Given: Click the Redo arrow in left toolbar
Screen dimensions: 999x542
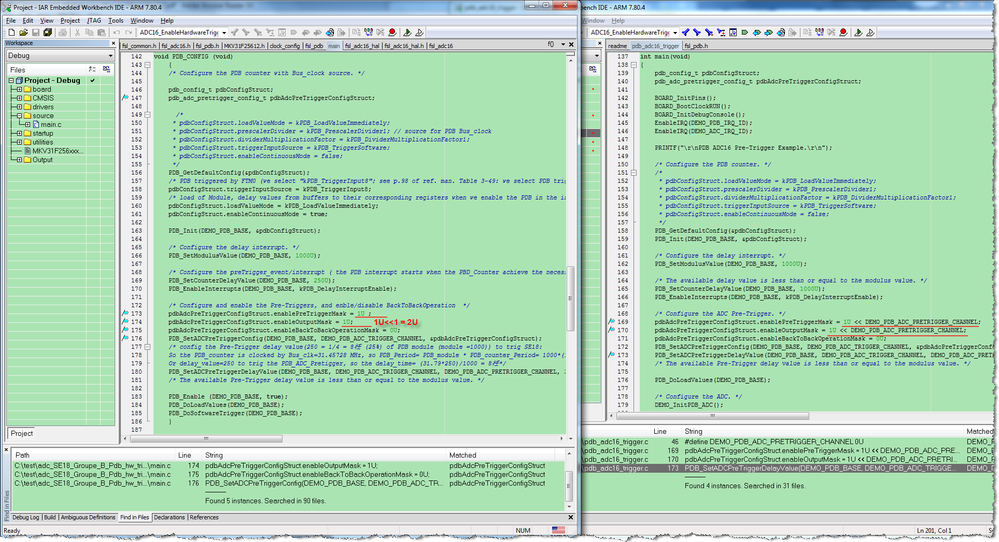Looking at the screenshot, I should 129,32.
